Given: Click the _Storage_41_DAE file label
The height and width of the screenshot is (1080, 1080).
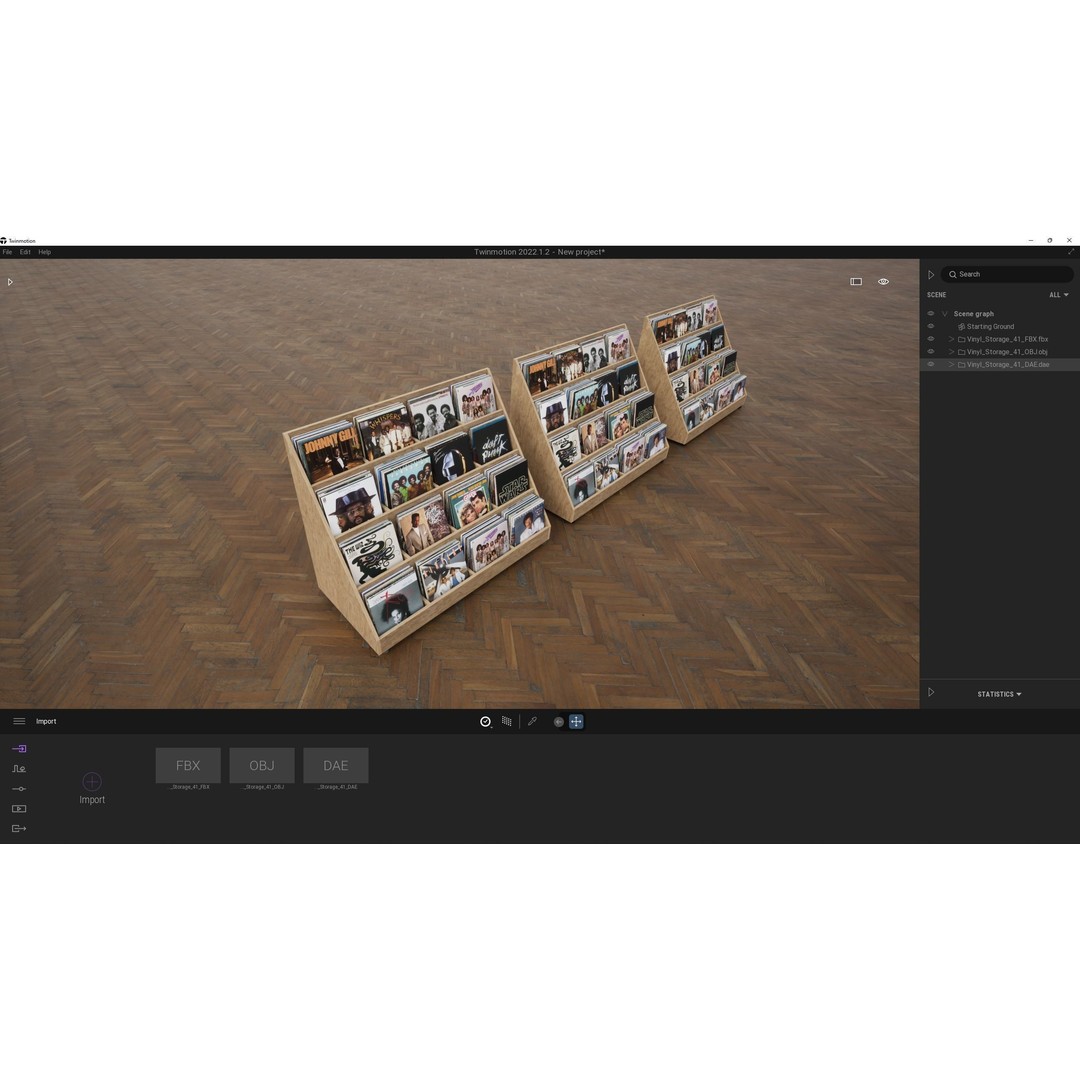Looking at the screenshot, I should coord(338,787).
